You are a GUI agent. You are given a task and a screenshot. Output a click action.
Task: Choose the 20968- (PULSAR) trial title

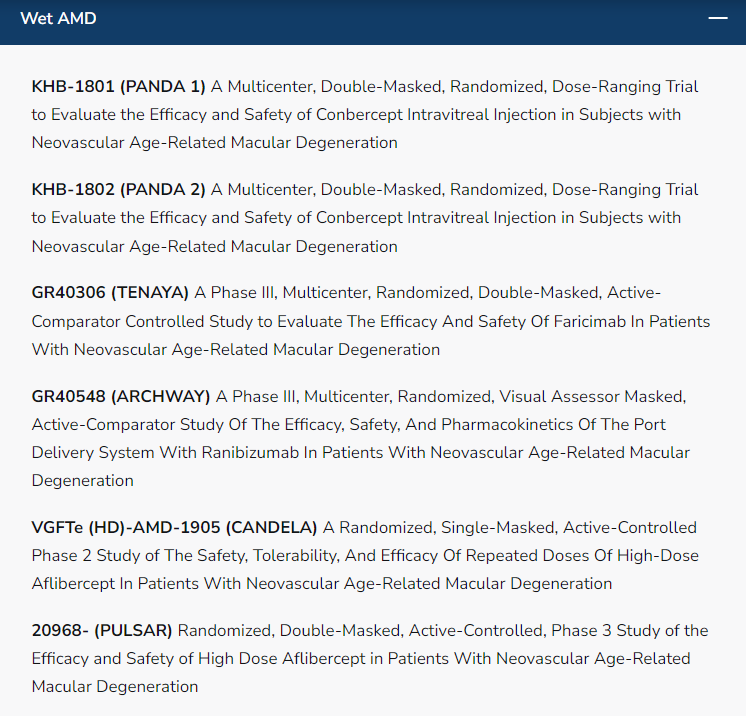point(102,631)
